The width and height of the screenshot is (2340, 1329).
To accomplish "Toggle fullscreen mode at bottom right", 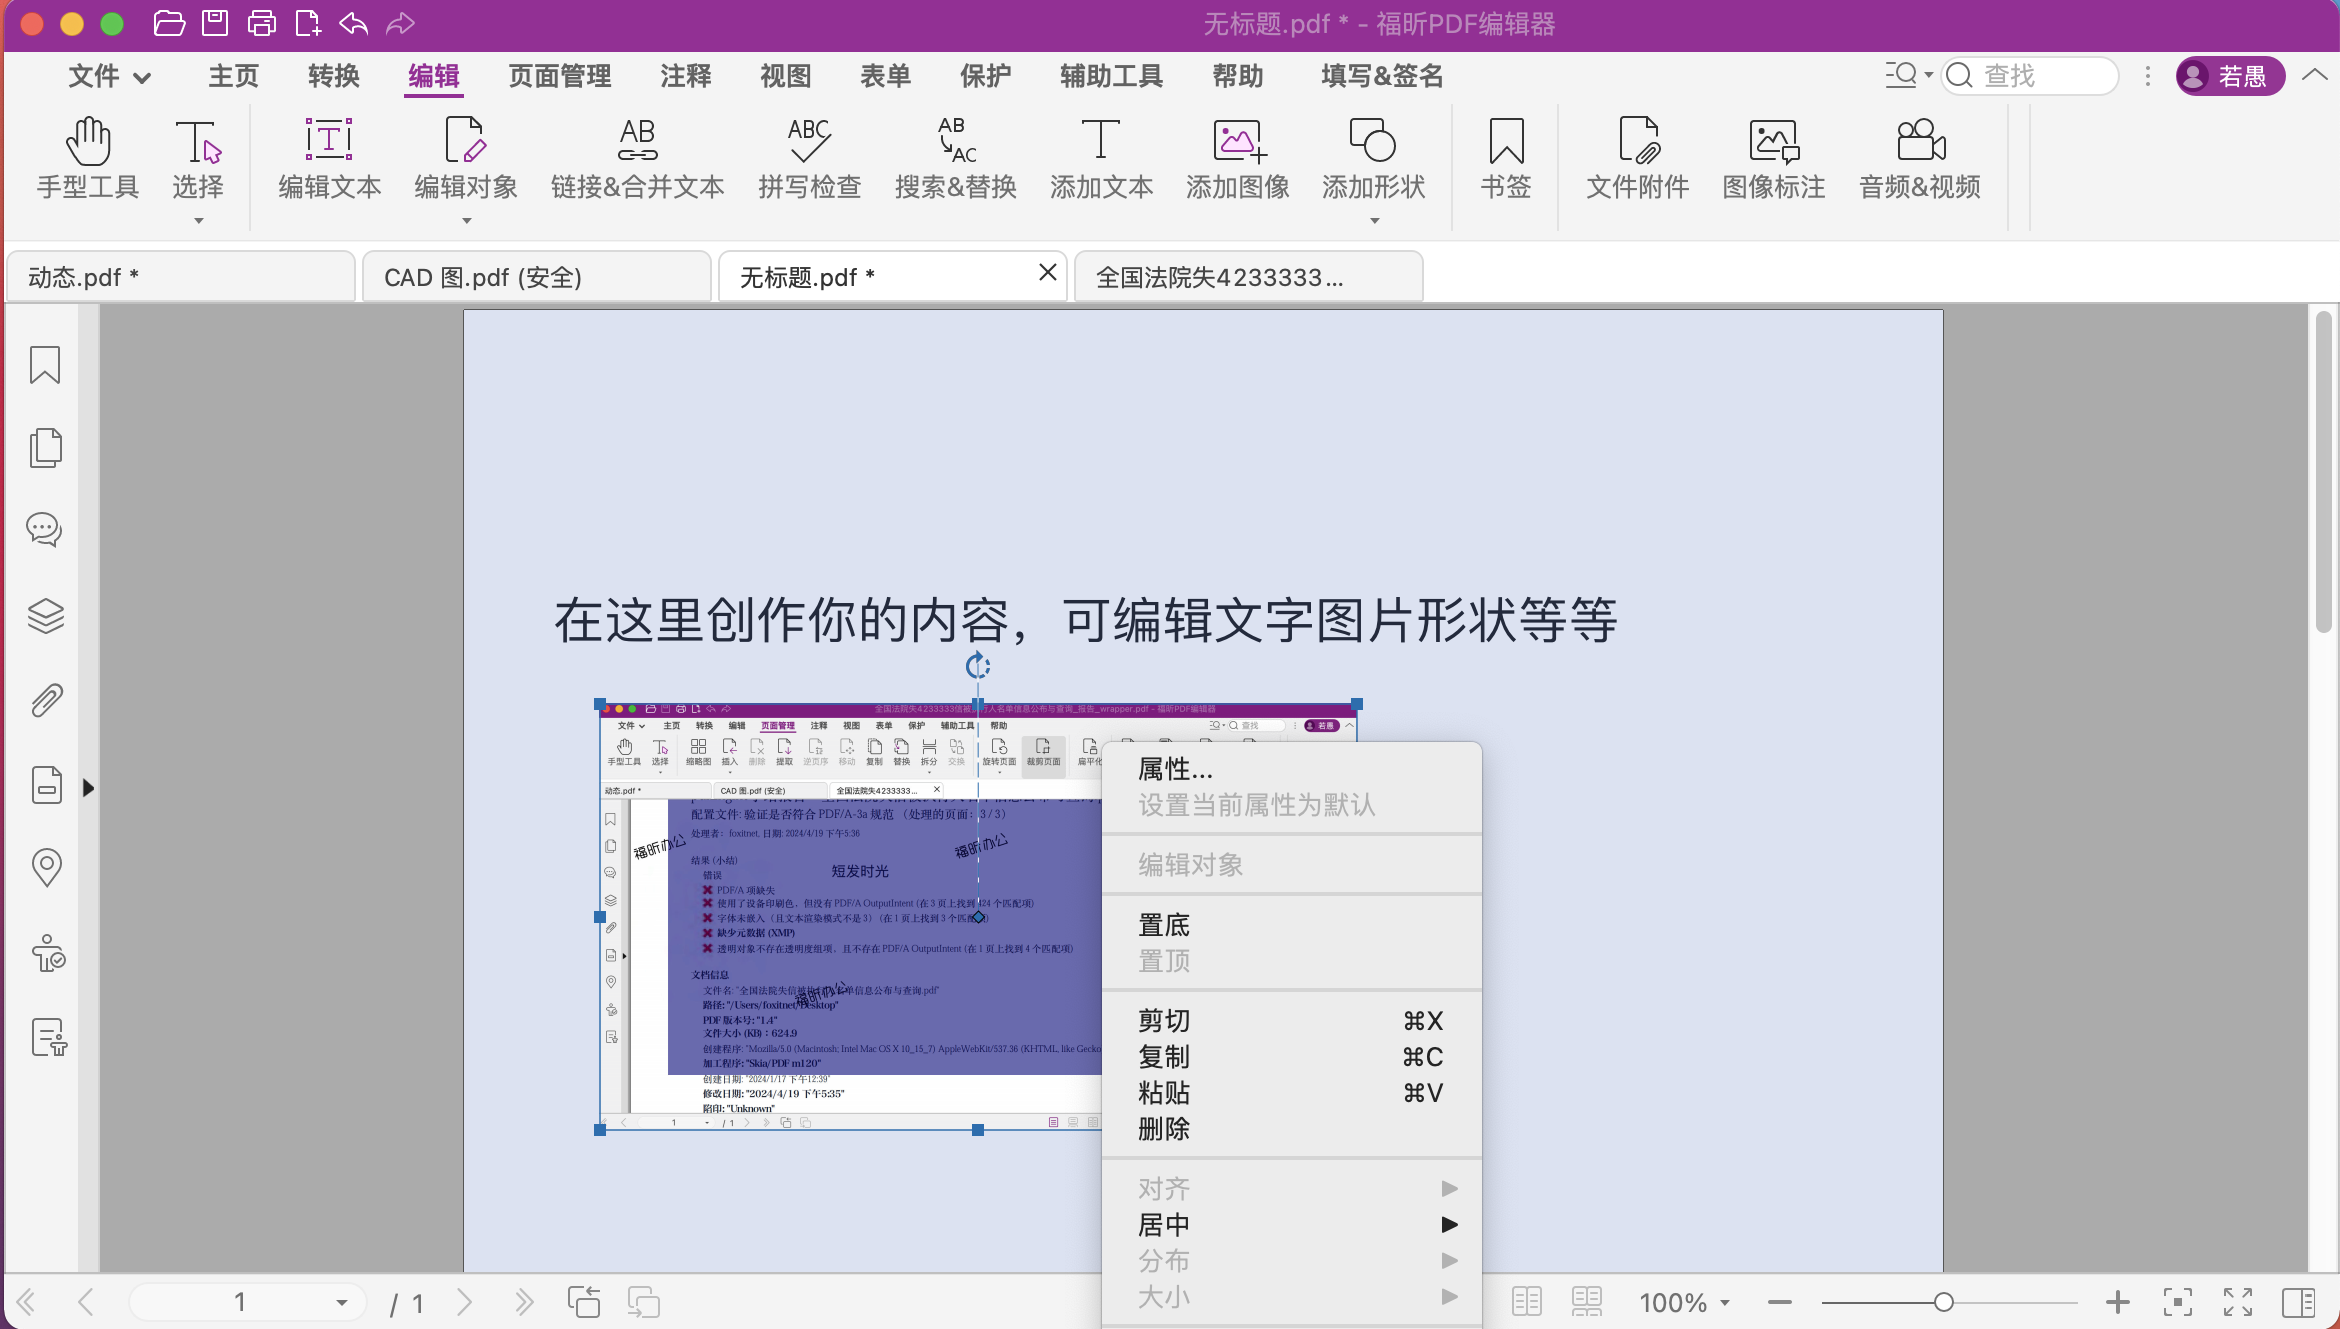I will (2237, 1301).
